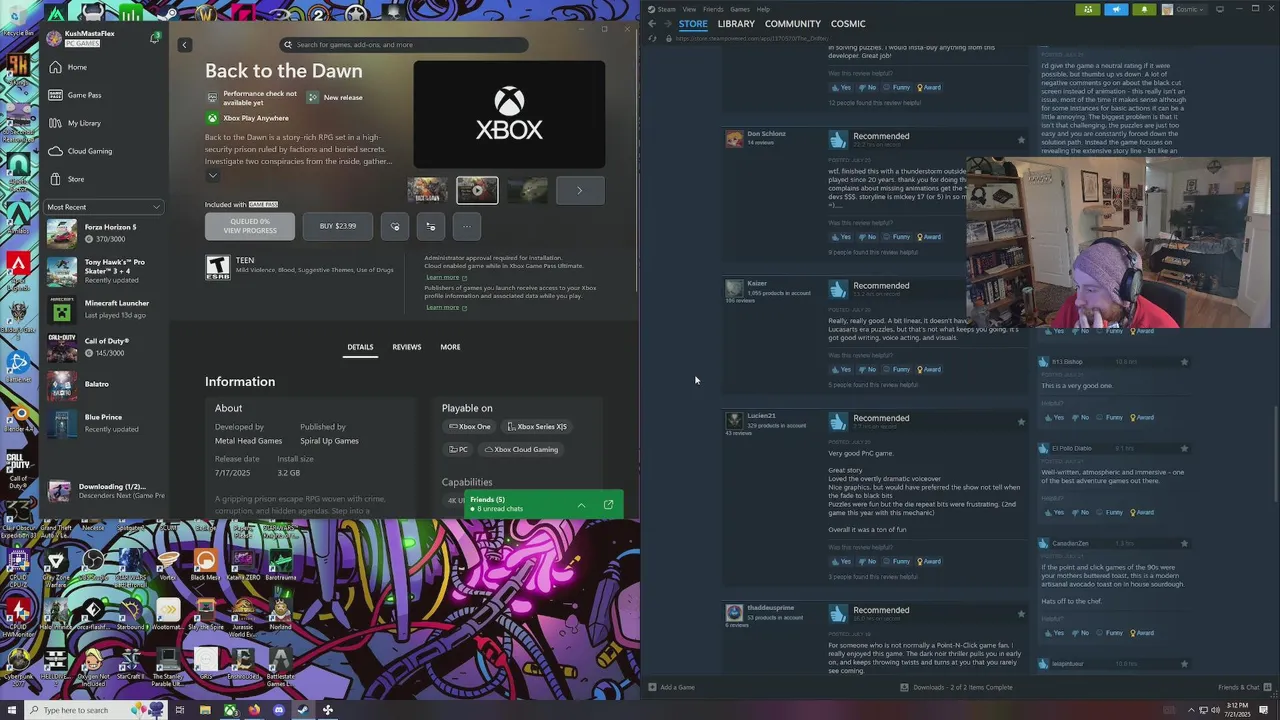Open Xbox app icon in taskbar

pos(230,710)
